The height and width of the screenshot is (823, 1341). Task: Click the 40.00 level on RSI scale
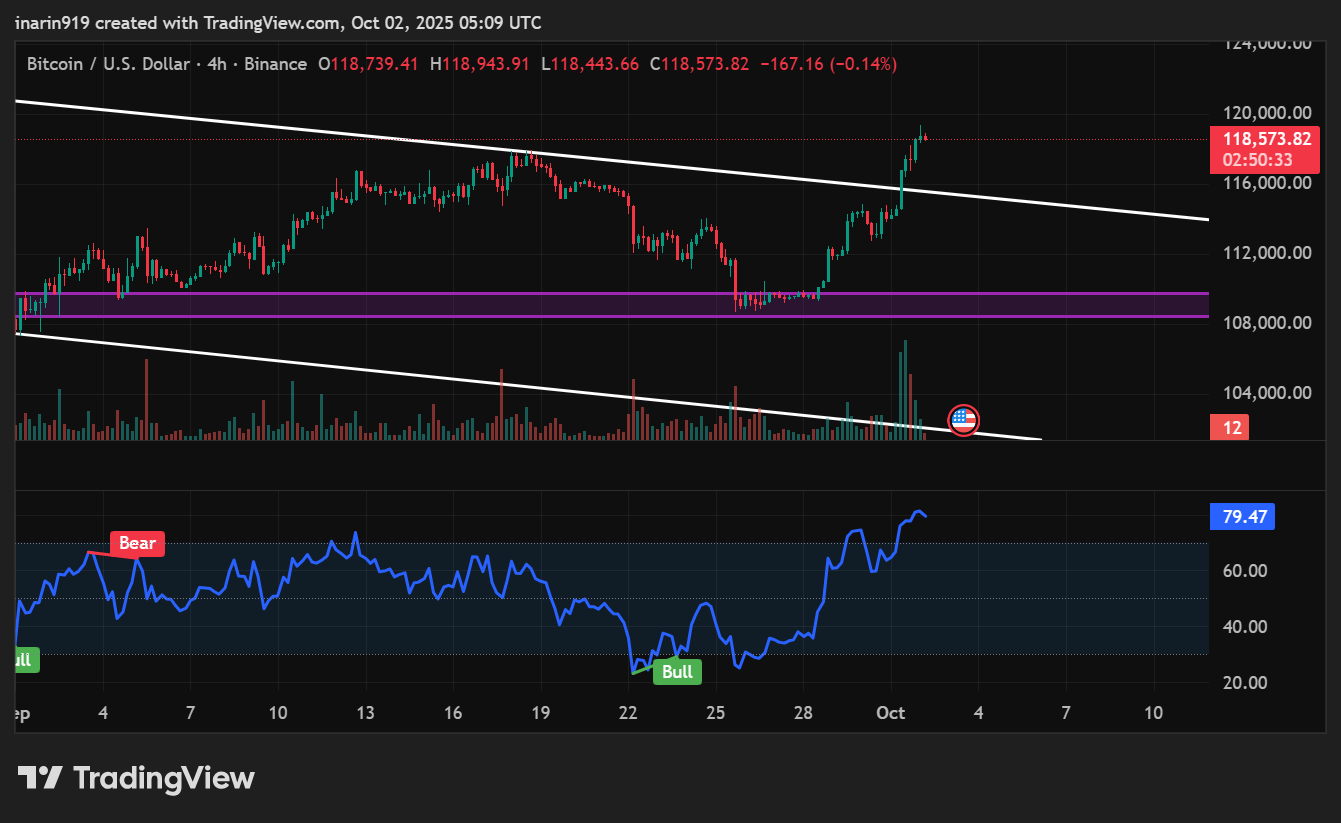pyautogui.click(x=1245, y=627)
